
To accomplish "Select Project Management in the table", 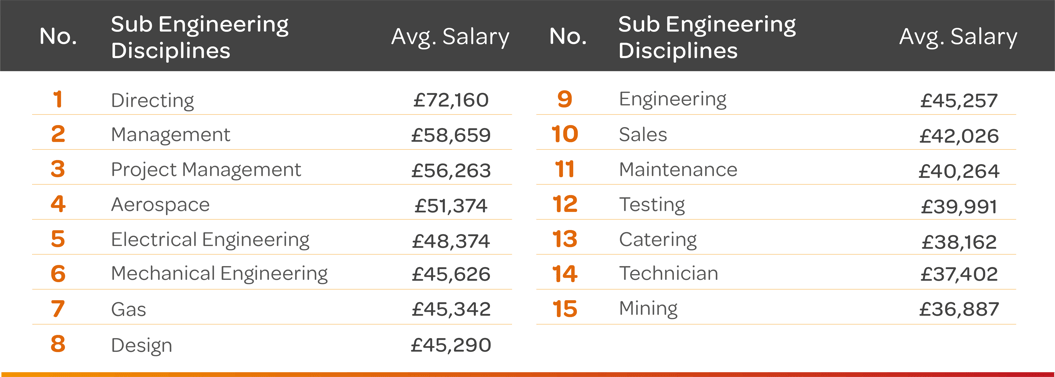I will pos(206,170).
